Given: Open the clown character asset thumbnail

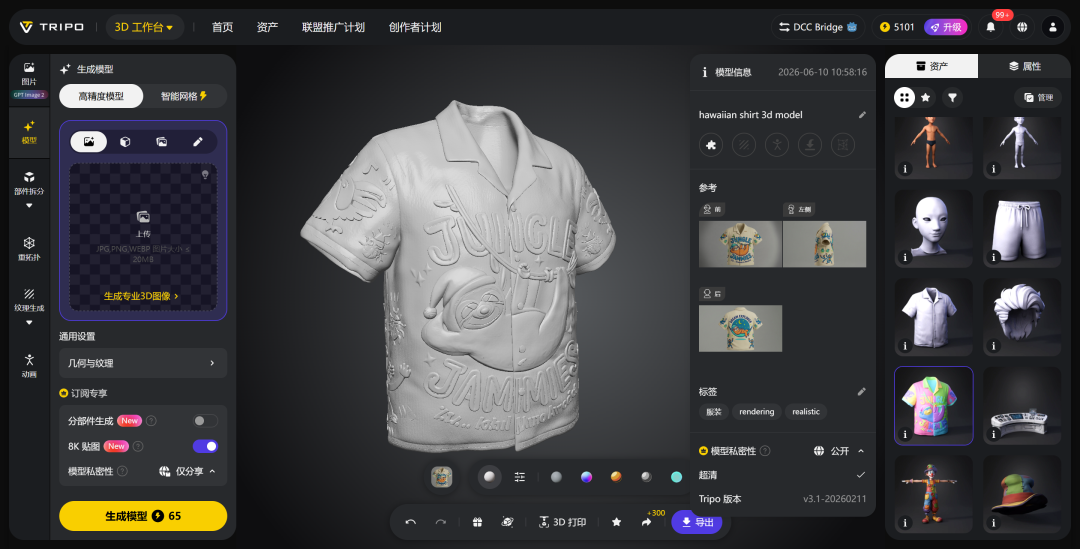Looking at the screenshot, I should coord(933,493).
